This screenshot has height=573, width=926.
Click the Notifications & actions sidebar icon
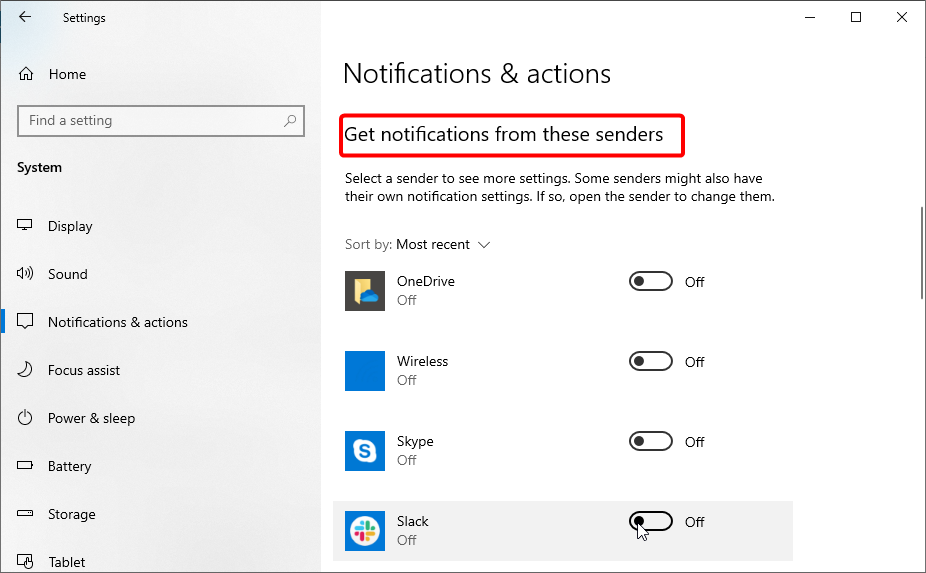tap(25, 321)
